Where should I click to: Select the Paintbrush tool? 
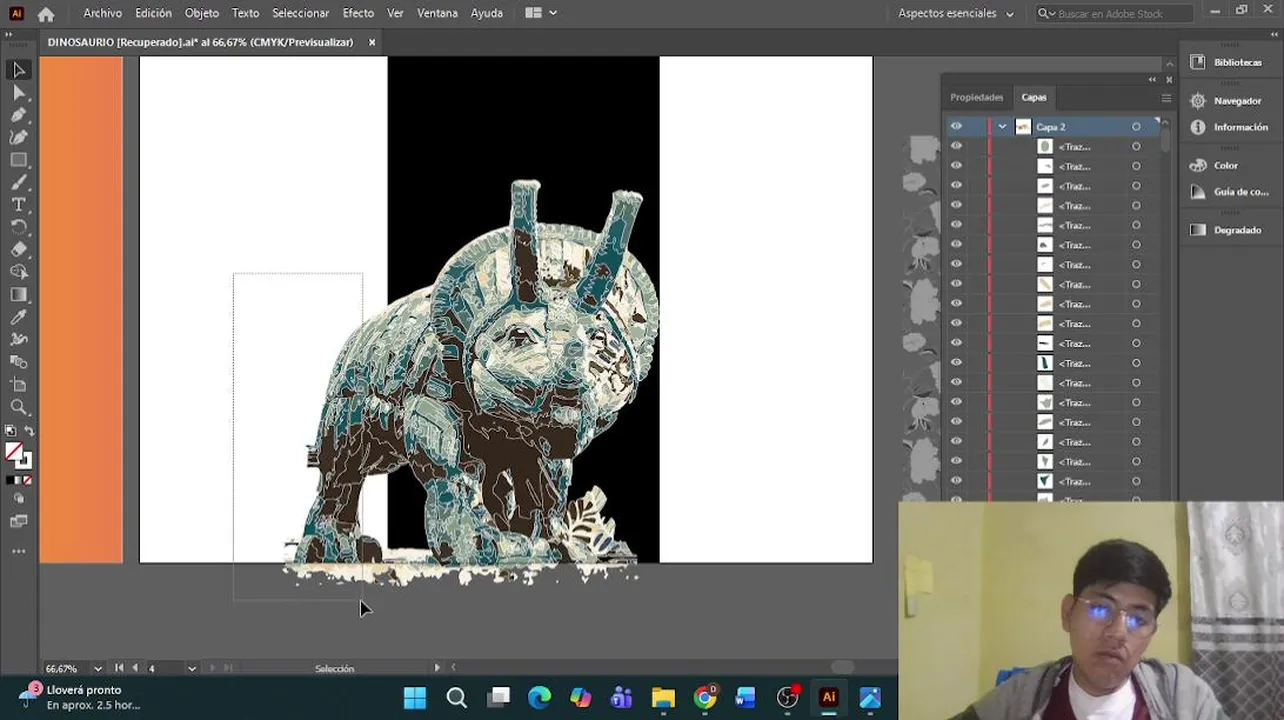pos(18,182)
